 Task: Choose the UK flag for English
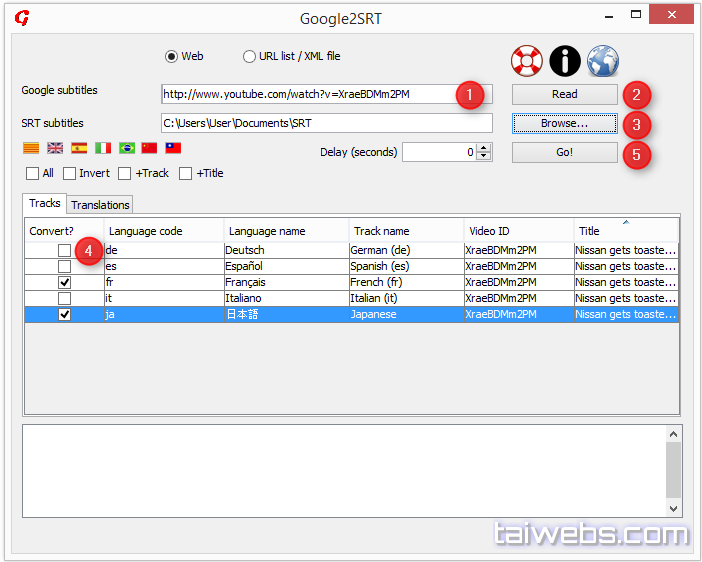55,148
